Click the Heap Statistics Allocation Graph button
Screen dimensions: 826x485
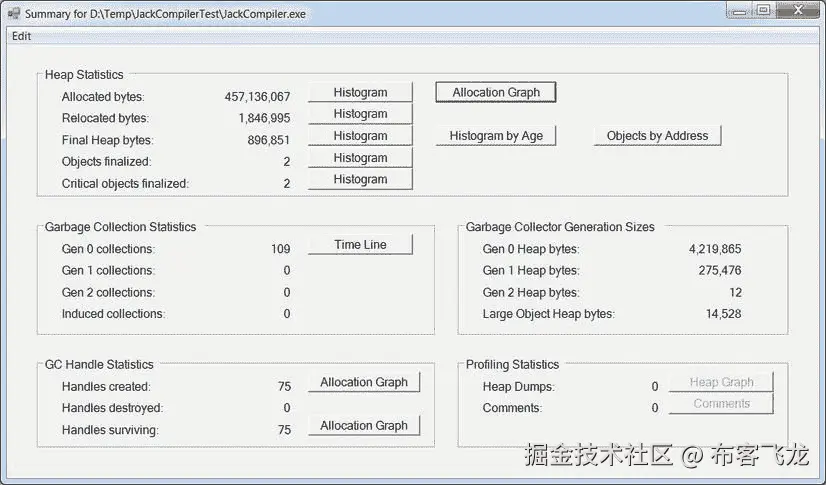[x=496, y=92]
